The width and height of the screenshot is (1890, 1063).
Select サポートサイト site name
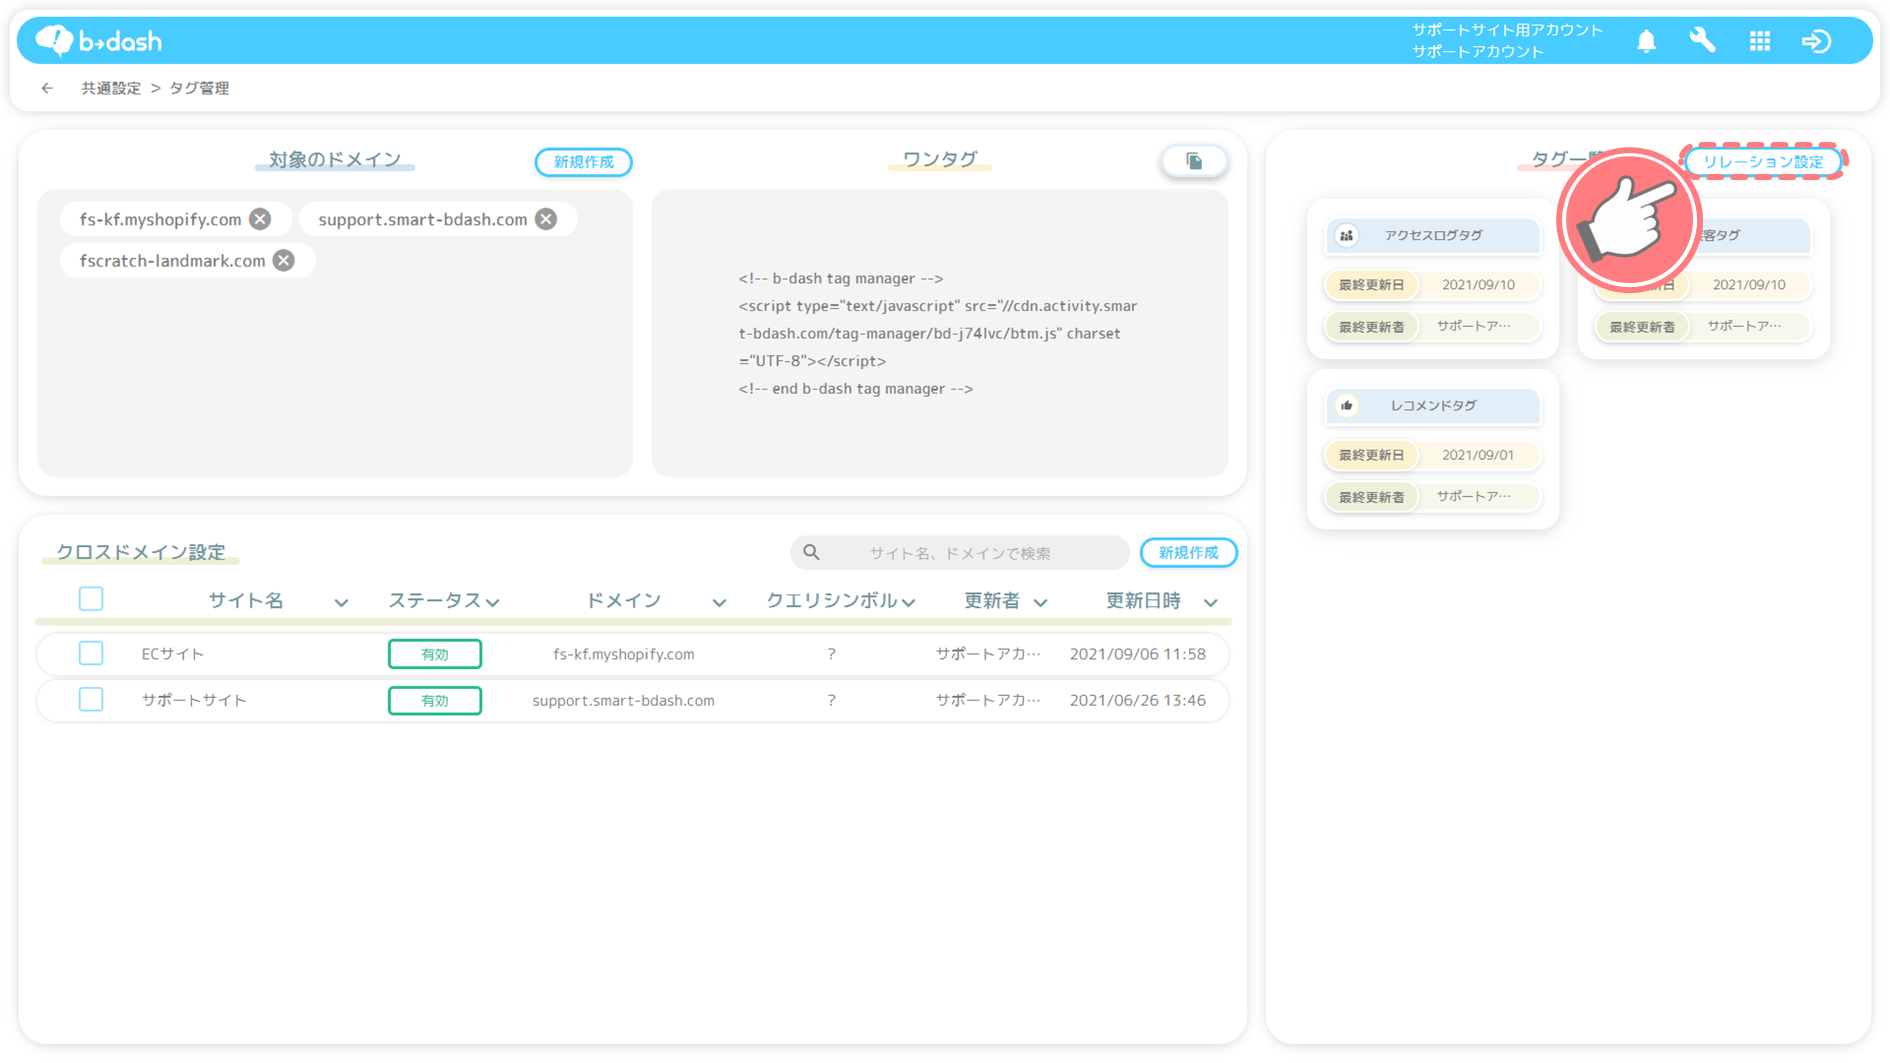(x=194, y=700)
